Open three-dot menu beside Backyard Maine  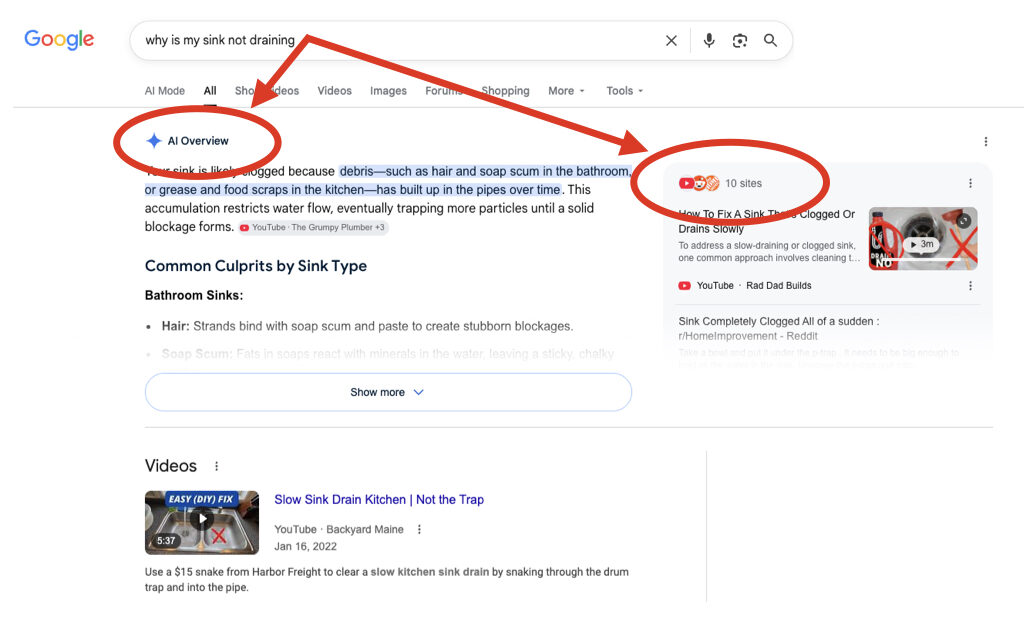coord(419,530)
